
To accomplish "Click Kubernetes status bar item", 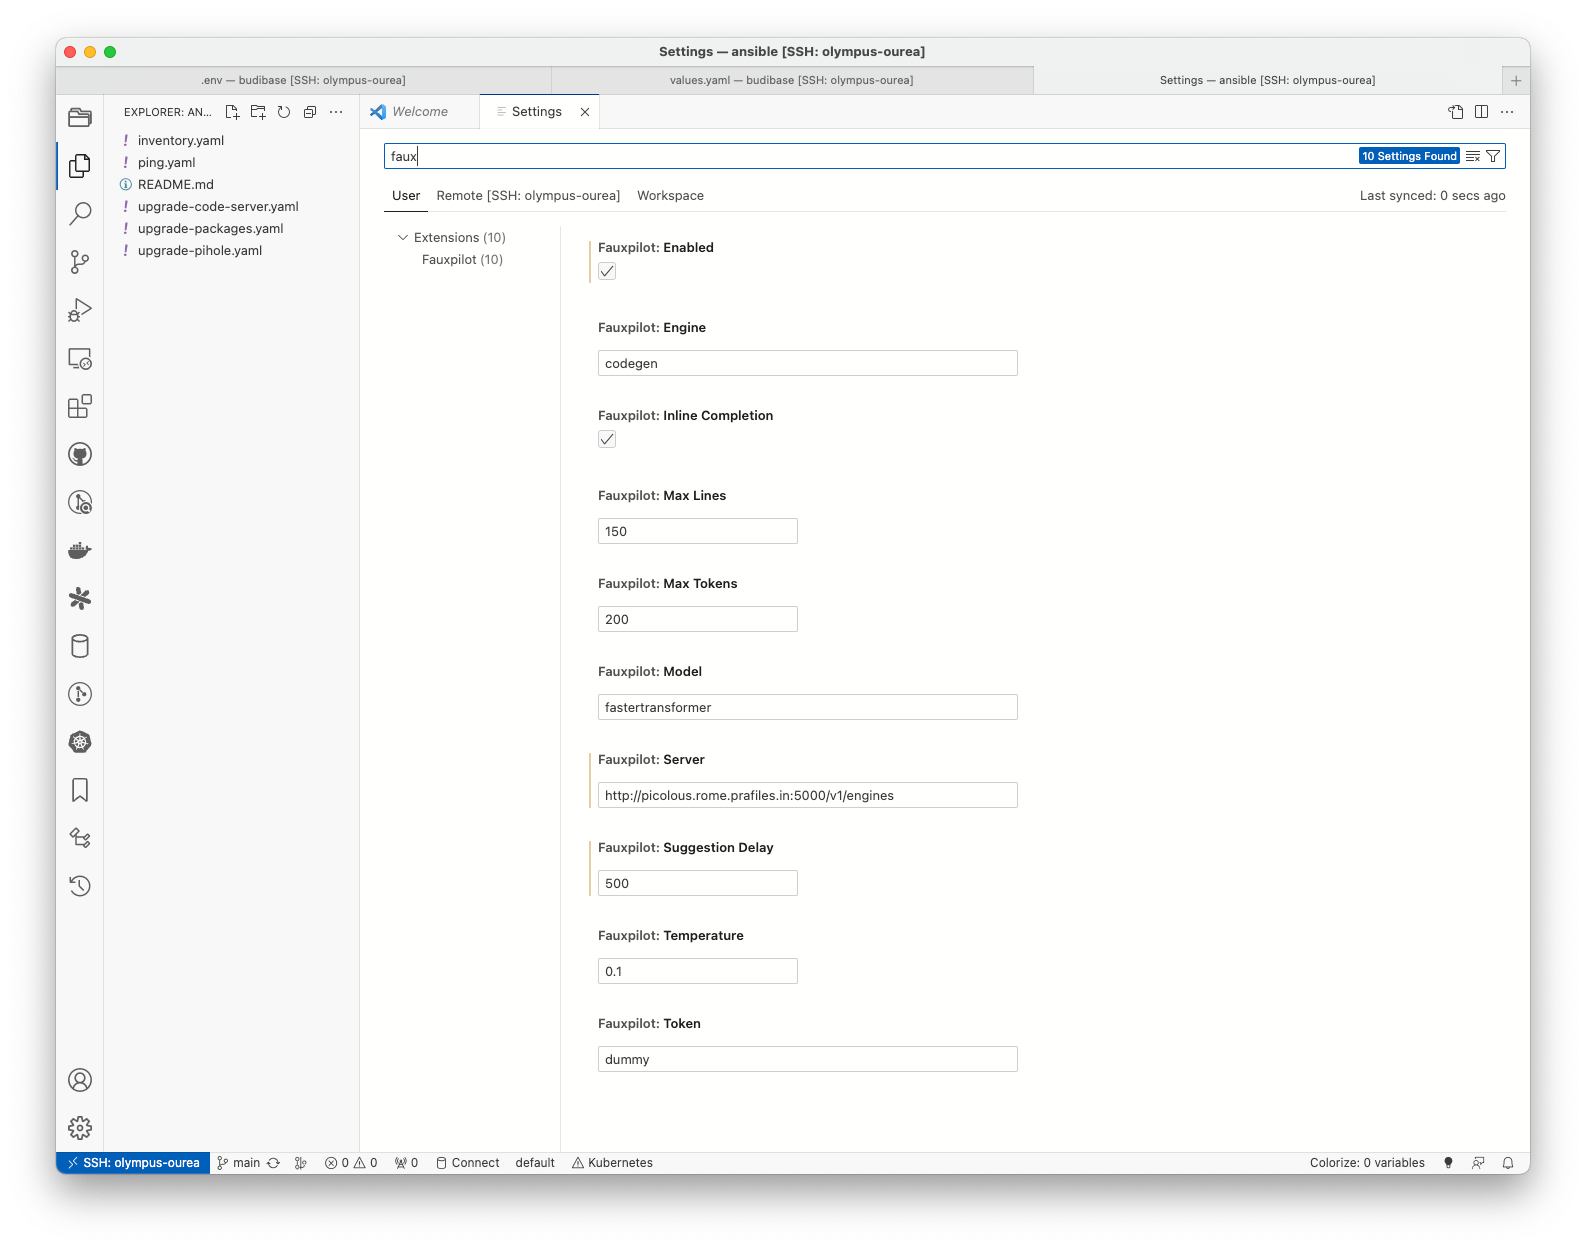I will [x=612, y=1163].
